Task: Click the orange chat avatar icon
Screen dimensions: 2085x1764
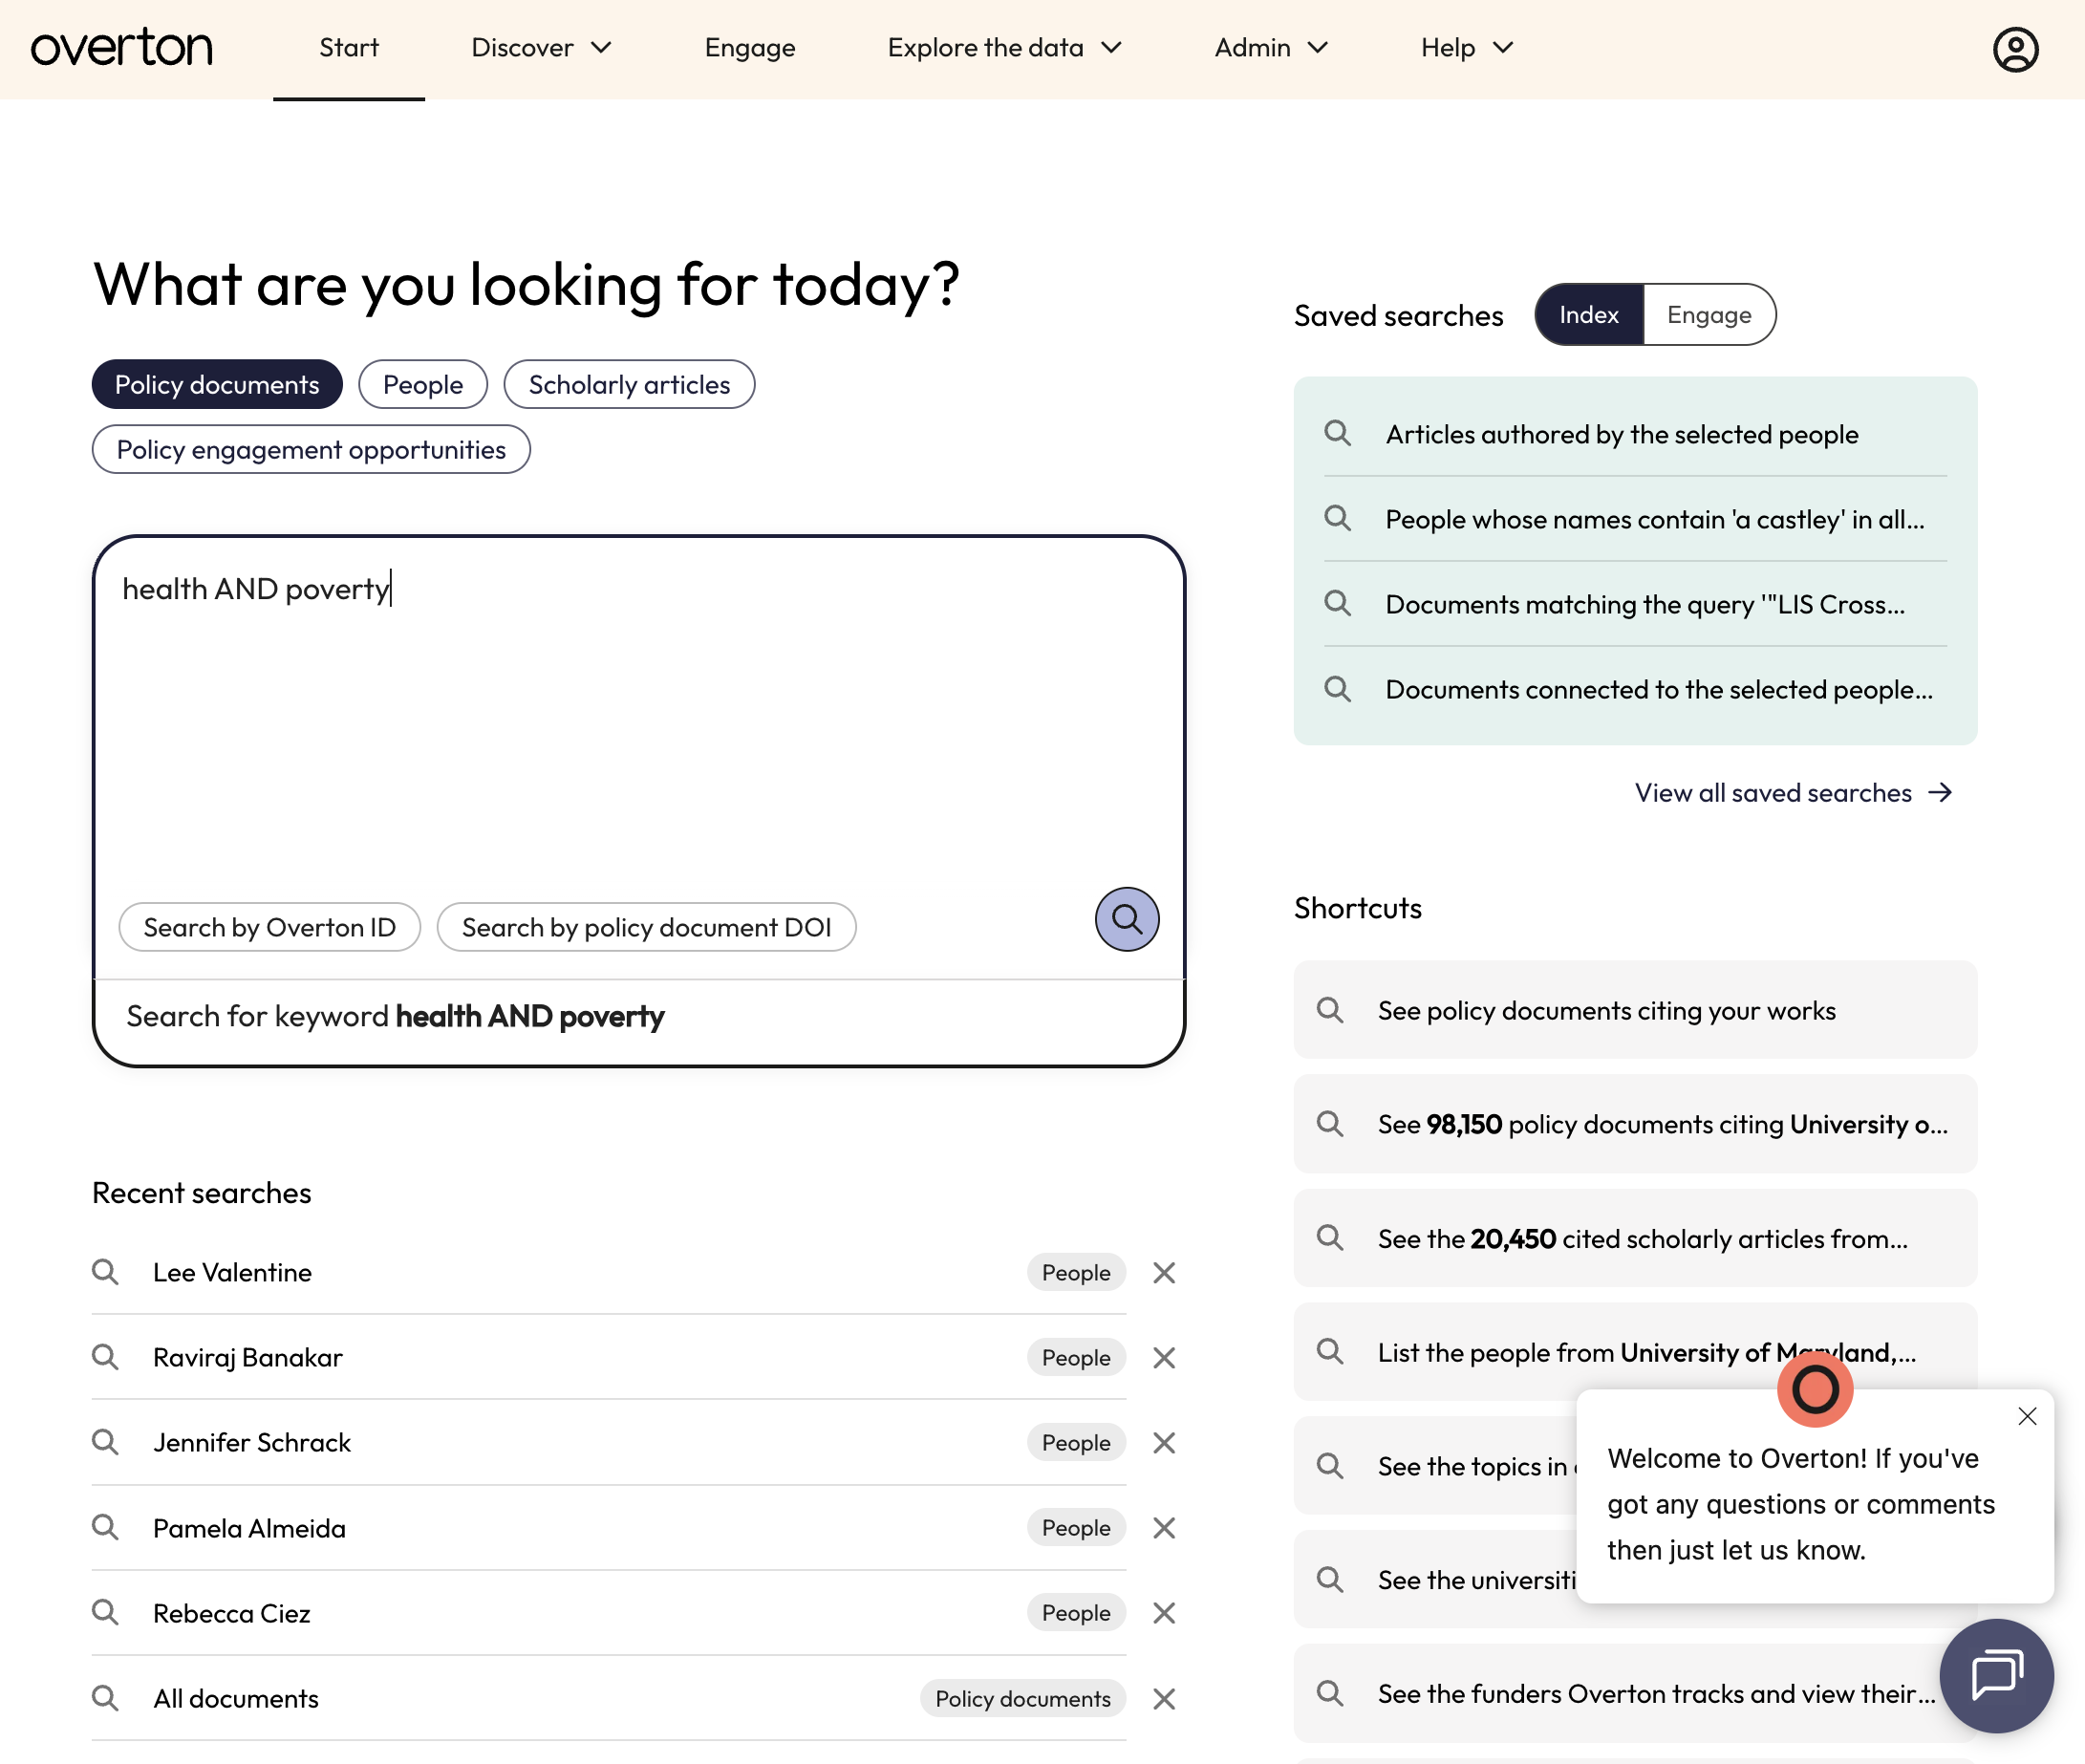Action: pyautogui.click(x=1814, y=1389)
